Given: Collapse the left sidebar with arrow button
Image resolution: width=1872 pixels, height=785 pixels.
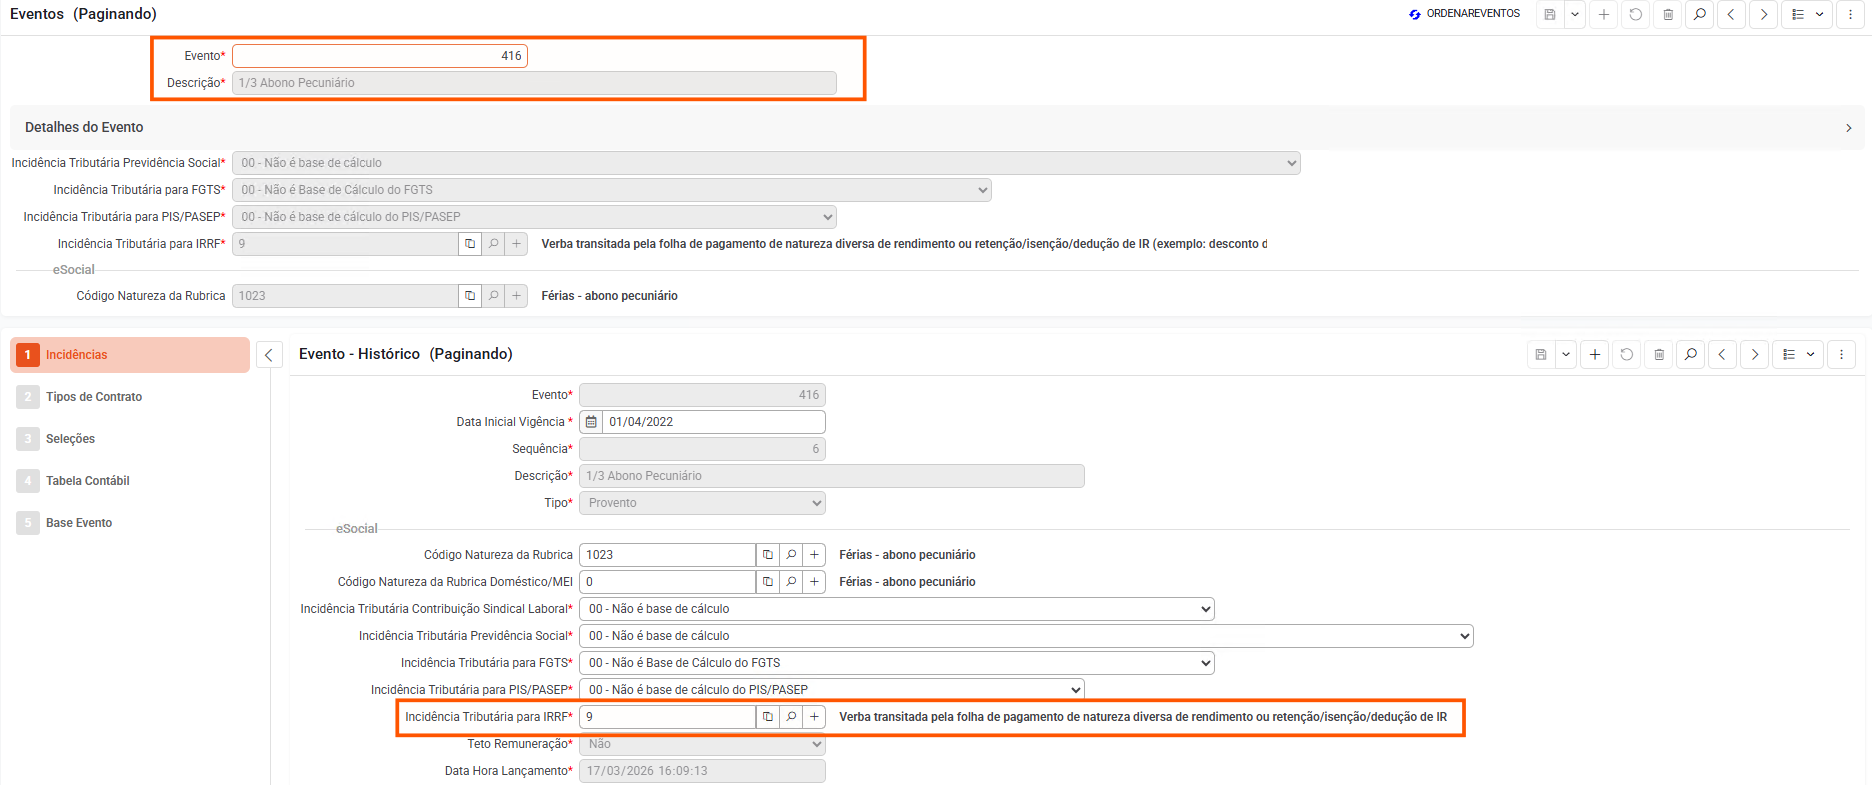Looking at the screenshot, I should coord(268,355).
